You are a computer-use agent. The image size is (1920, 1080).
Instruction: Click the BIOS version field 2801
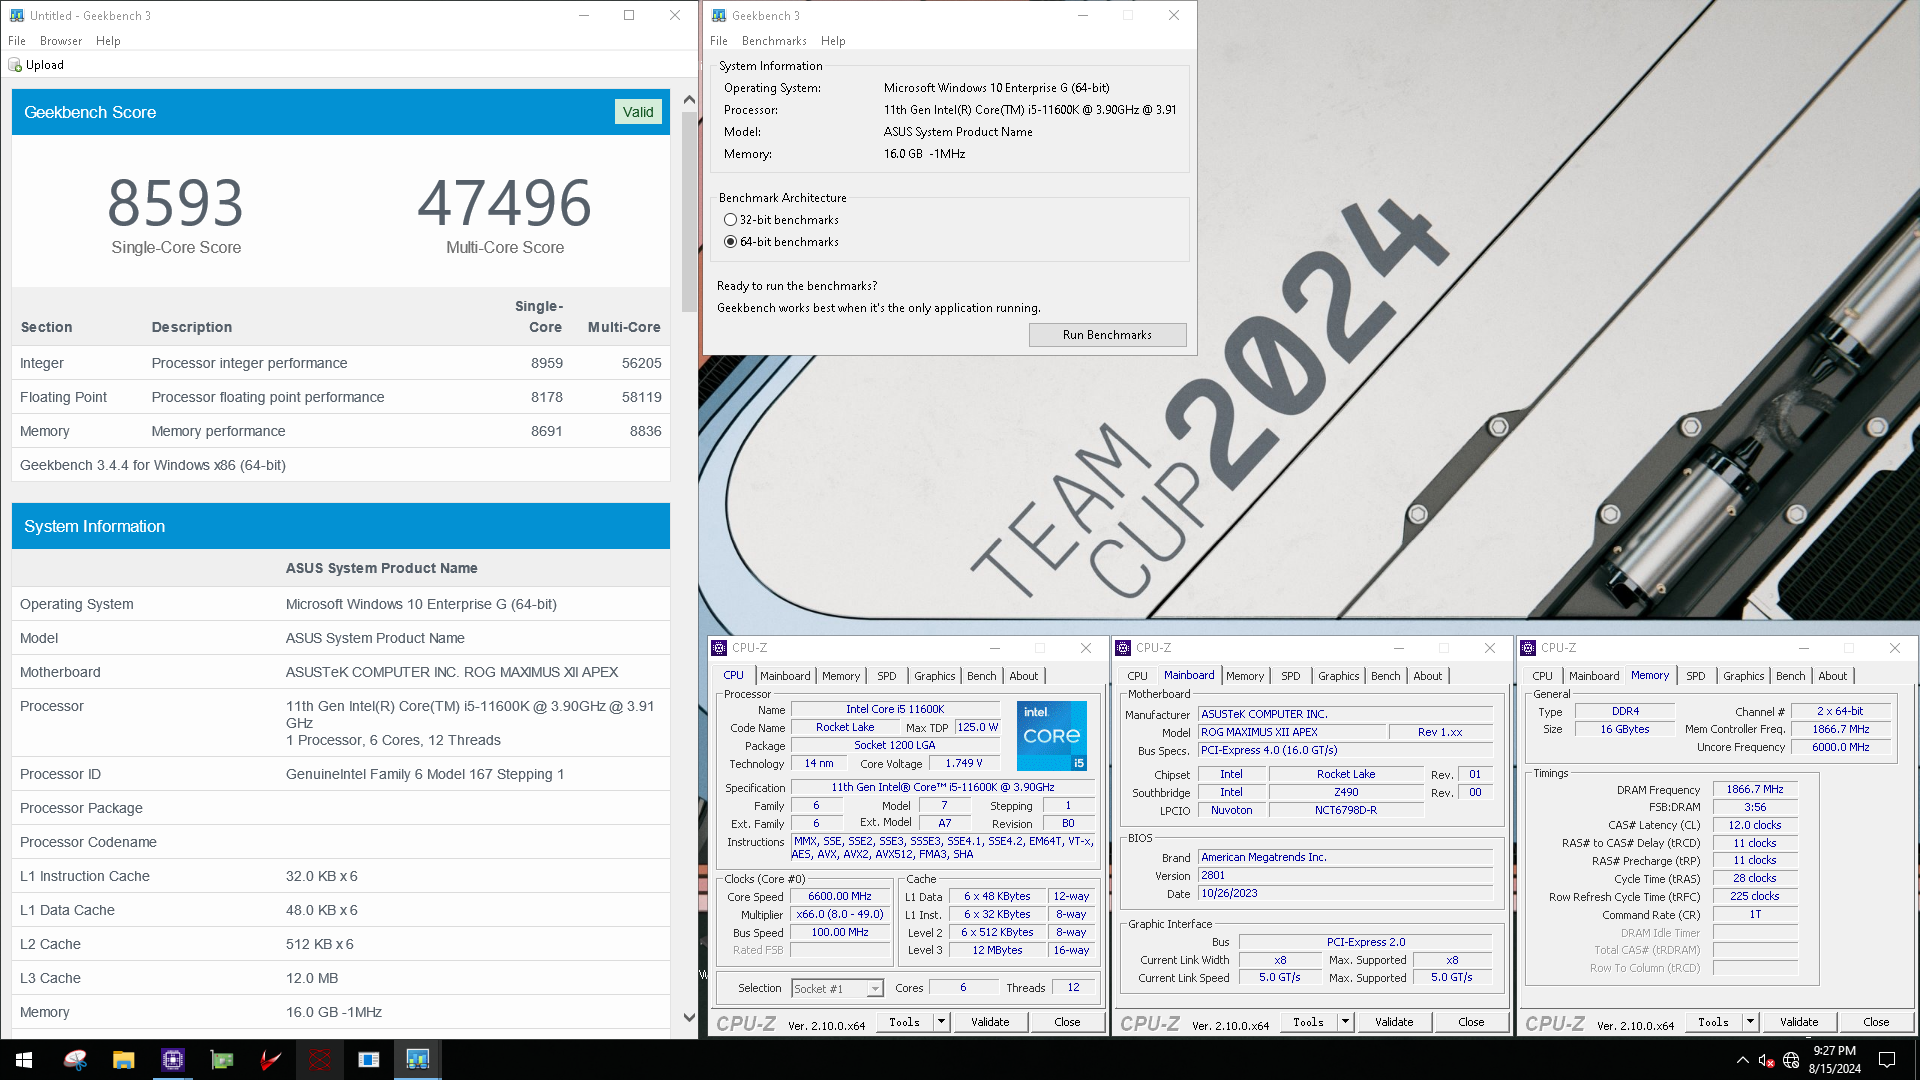coord(1345,876)
